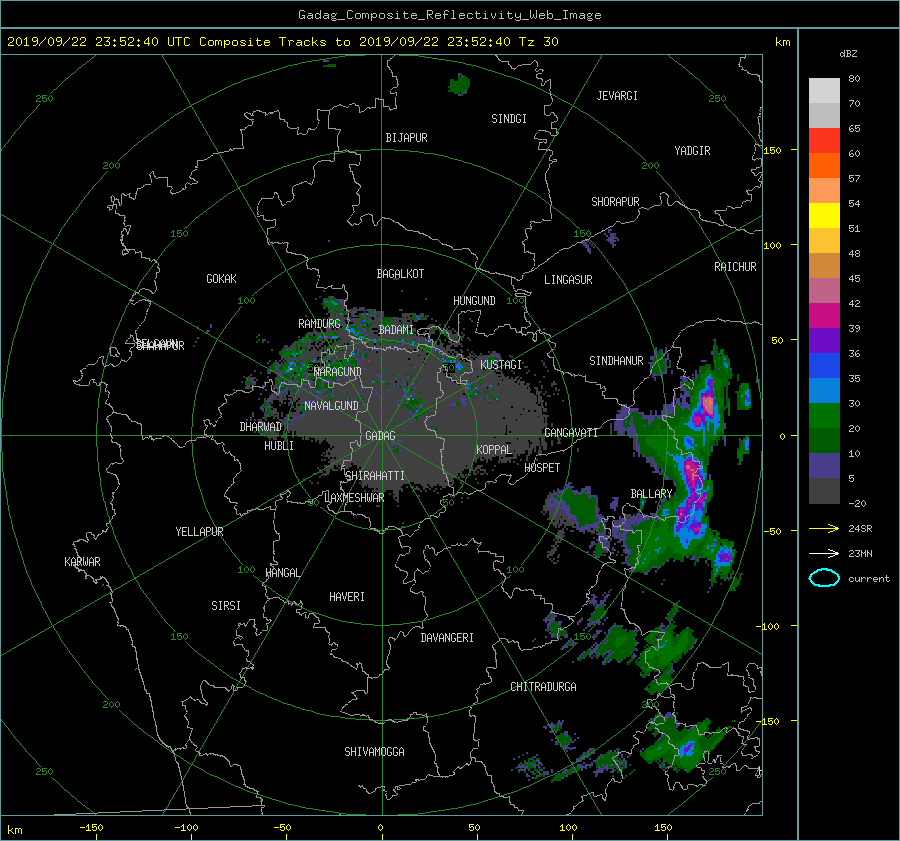The width and height of the screenshot is (900, 841).
Task: Click the dark gray -20 to 5 dBZ swatch
Action: pyautogui.click(x=824, y=491)
